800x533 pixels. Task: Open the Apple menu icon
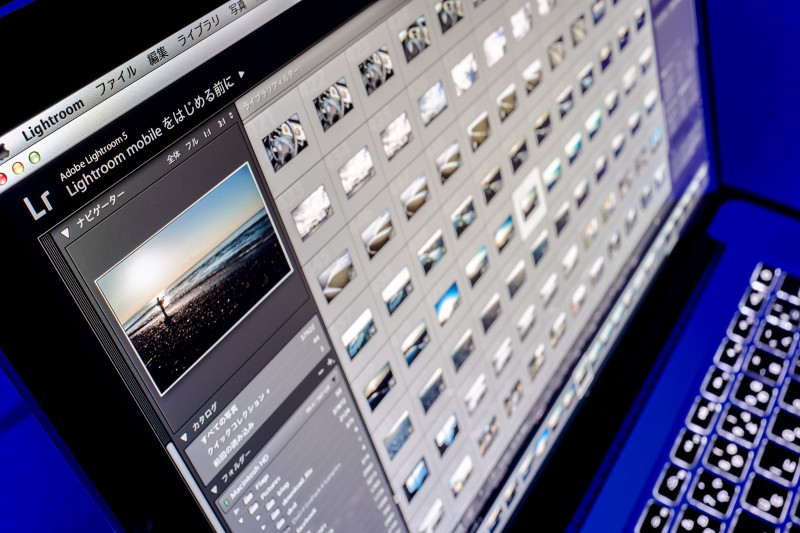(3, 151)
